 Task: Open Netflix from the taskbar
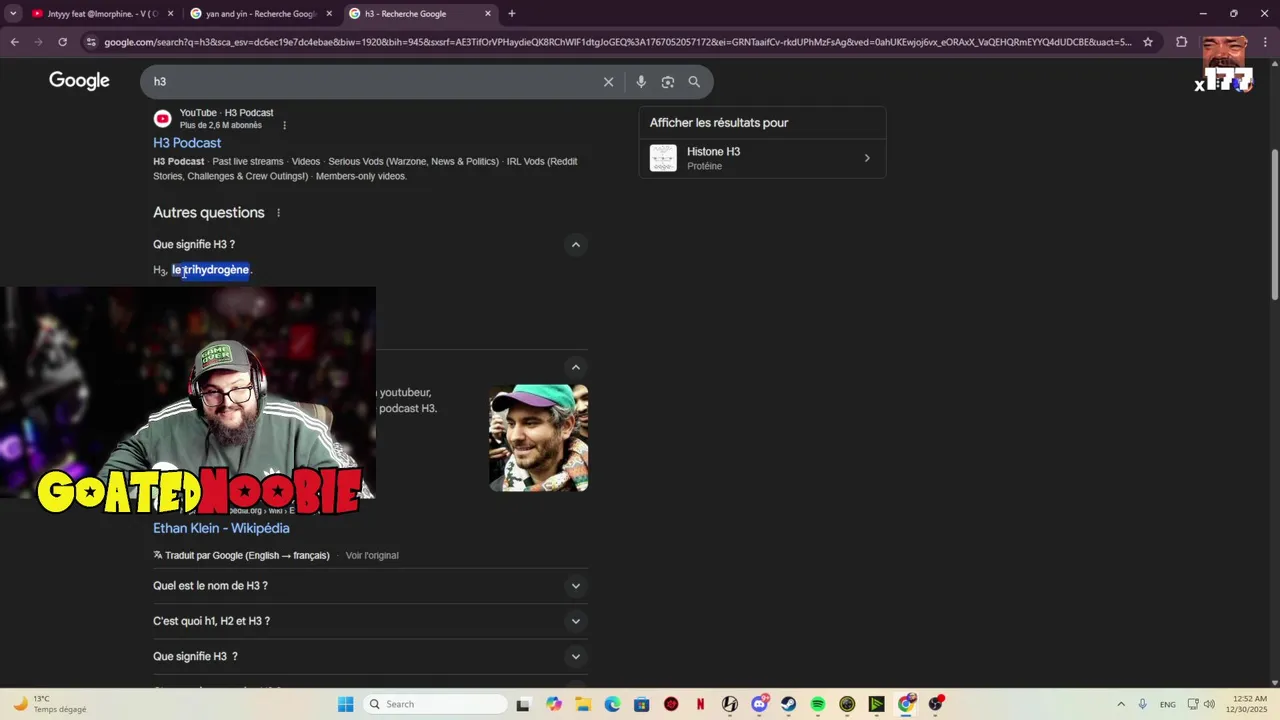pyautogui.click(x=700, y=704)
